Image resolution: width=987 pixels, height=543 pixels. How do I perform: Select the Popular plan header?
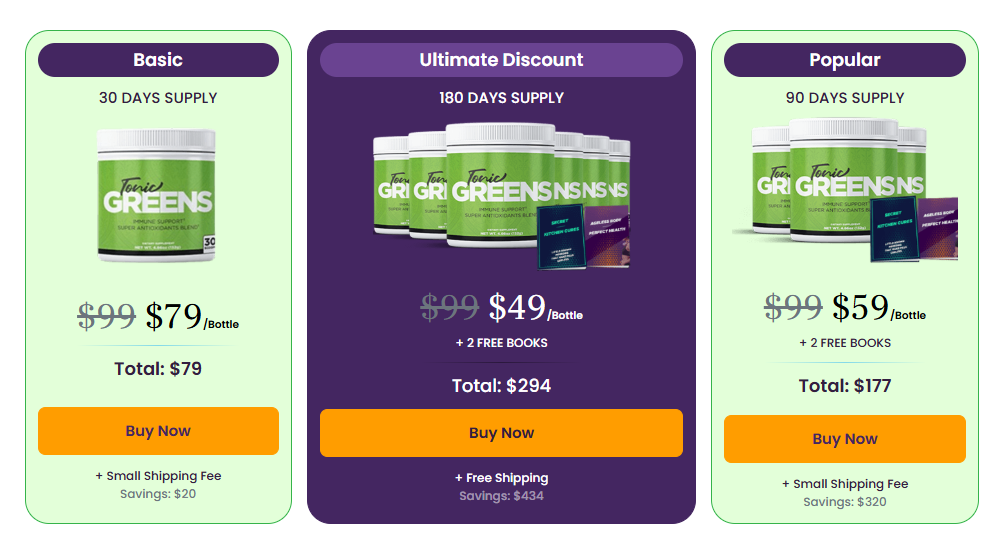[x=845, y=60]
